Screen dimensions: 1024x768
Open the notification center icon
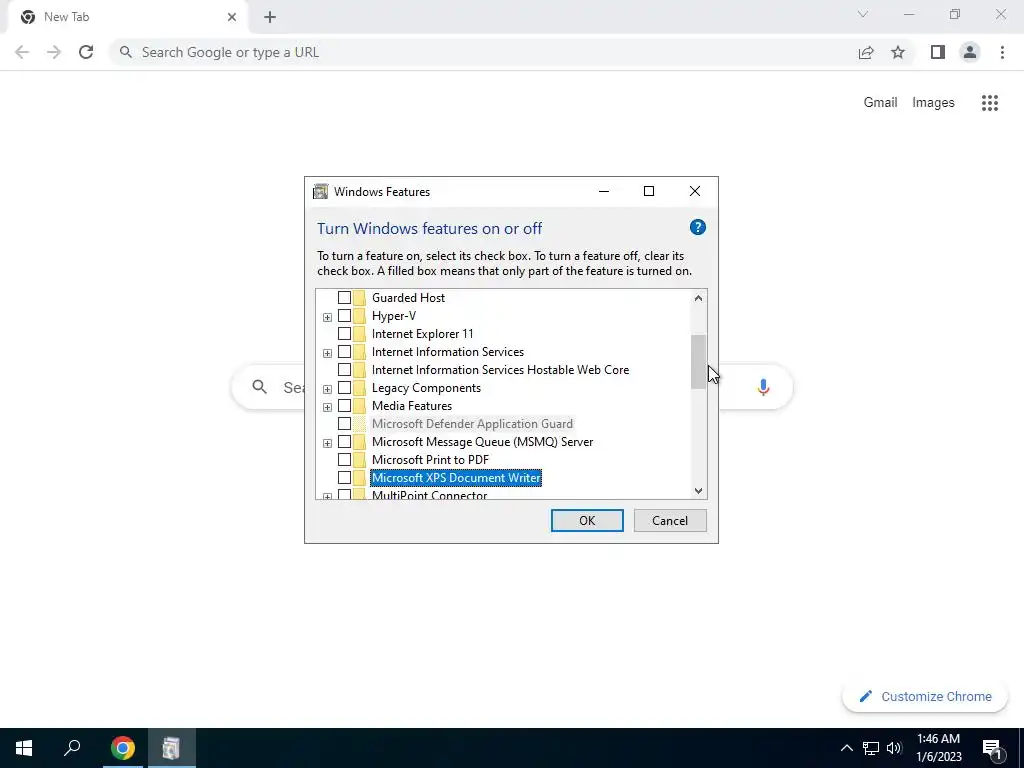(992, 749)
